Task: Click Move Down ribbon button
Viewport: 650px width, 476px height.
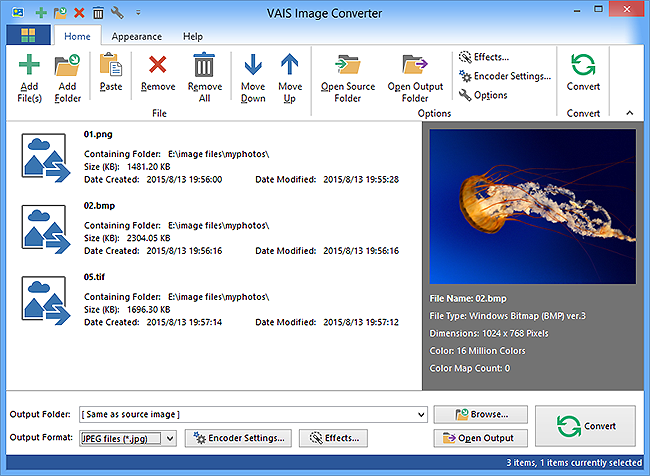Action: [x=253, y=78]
